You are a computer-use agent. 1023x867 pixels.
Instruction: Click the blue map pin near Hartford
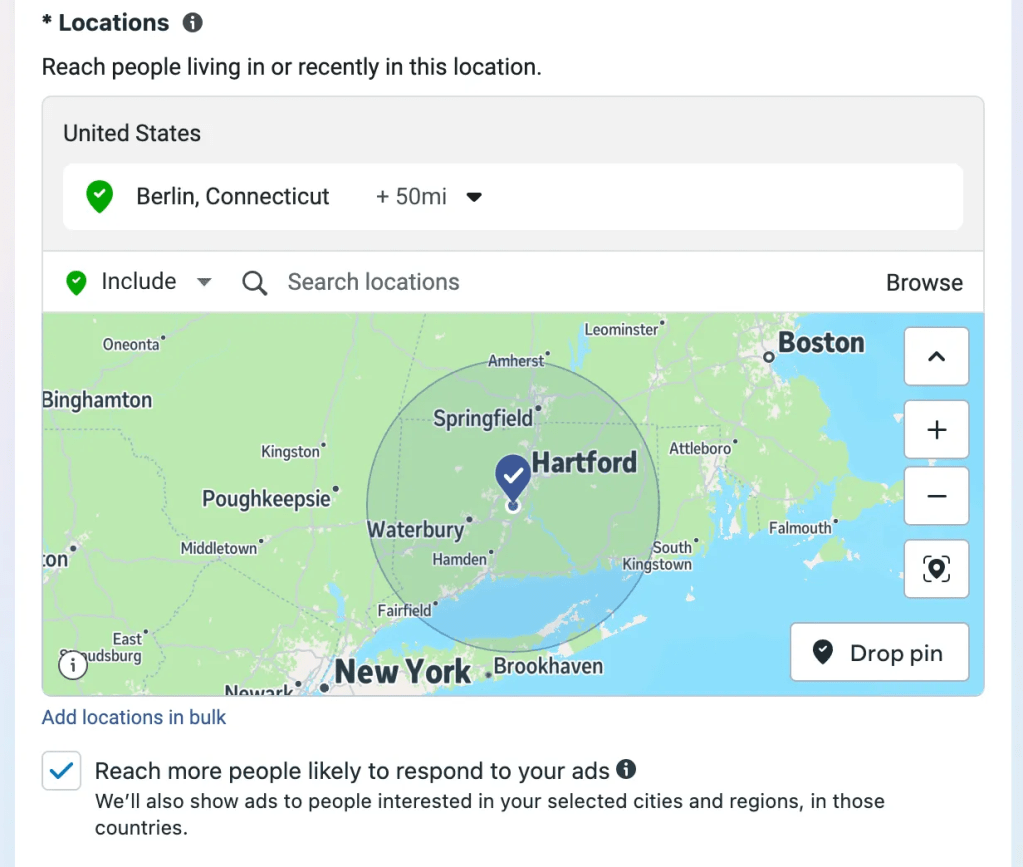[x=513, y=476]
